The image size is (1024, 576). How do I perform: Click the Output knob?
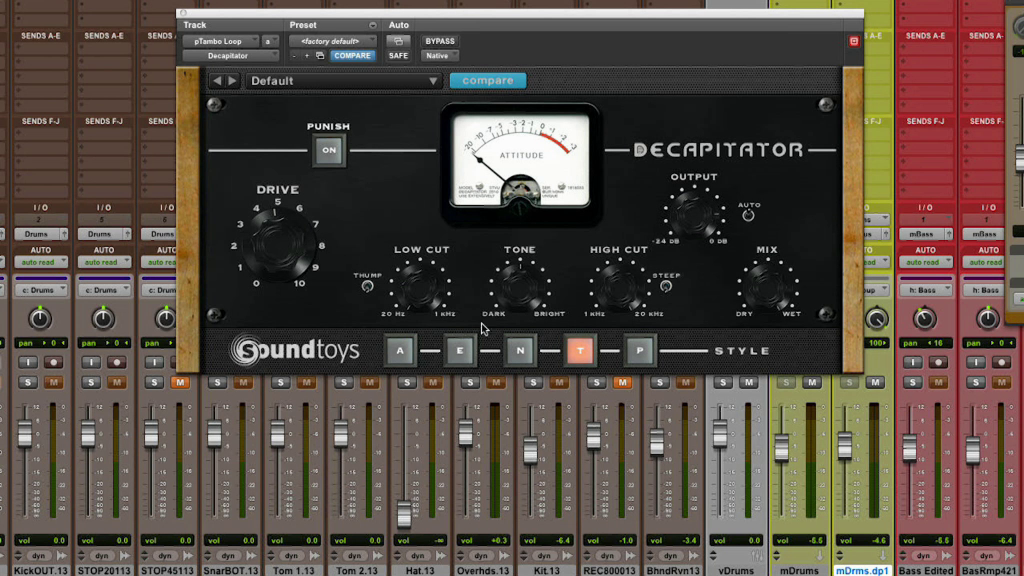(x=694, y=213)
